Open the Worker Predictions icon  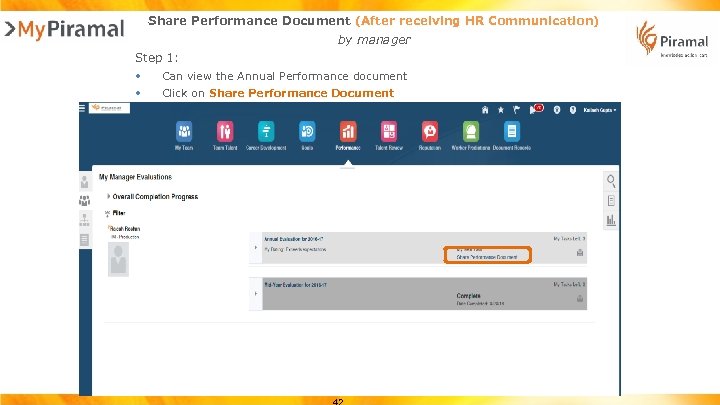click(x=471, y=132)
